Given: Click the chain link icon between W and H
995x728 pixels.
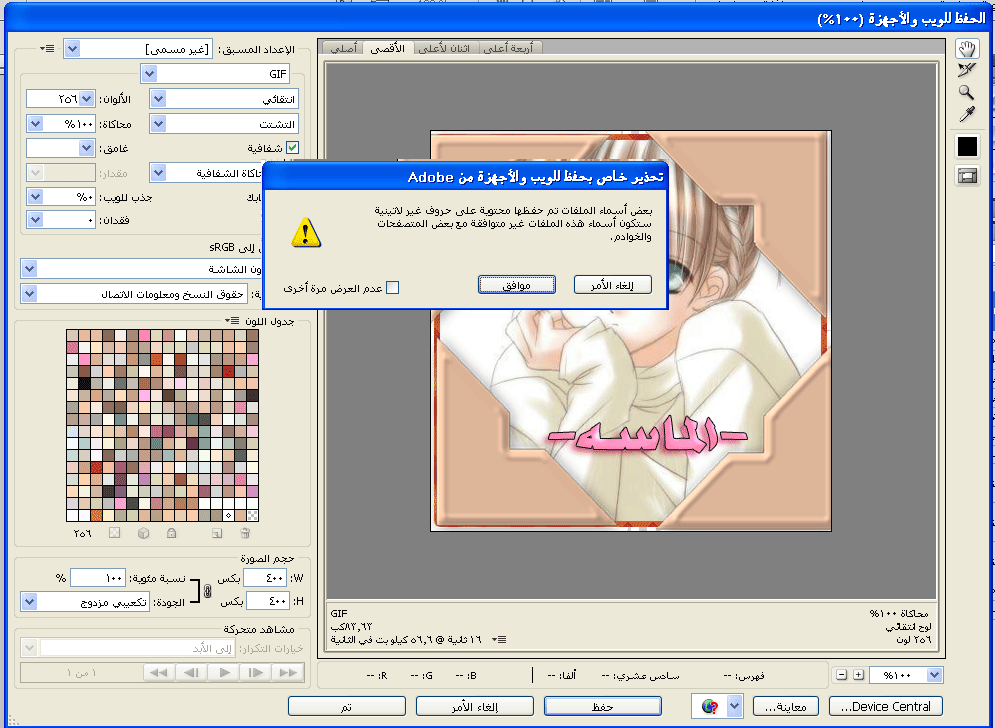Looking at the screenshot, I should point(208,591).
